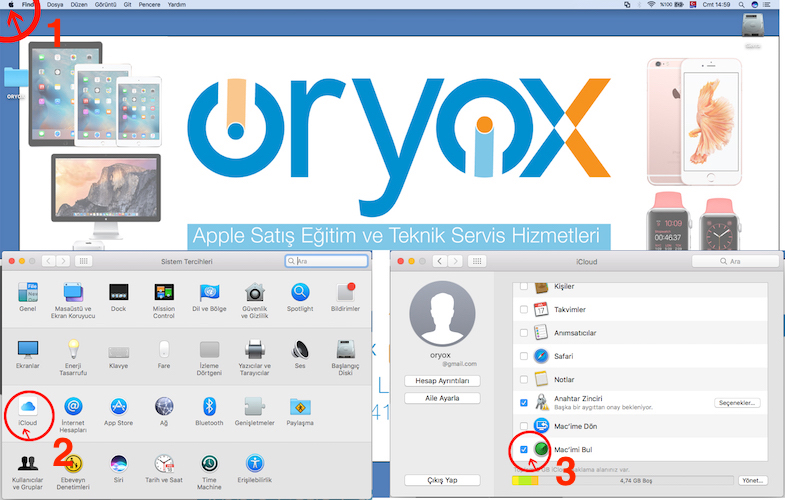Open the Görüntü menu
The width and height of the screenshot is (785, 500).
click(106, 5)
